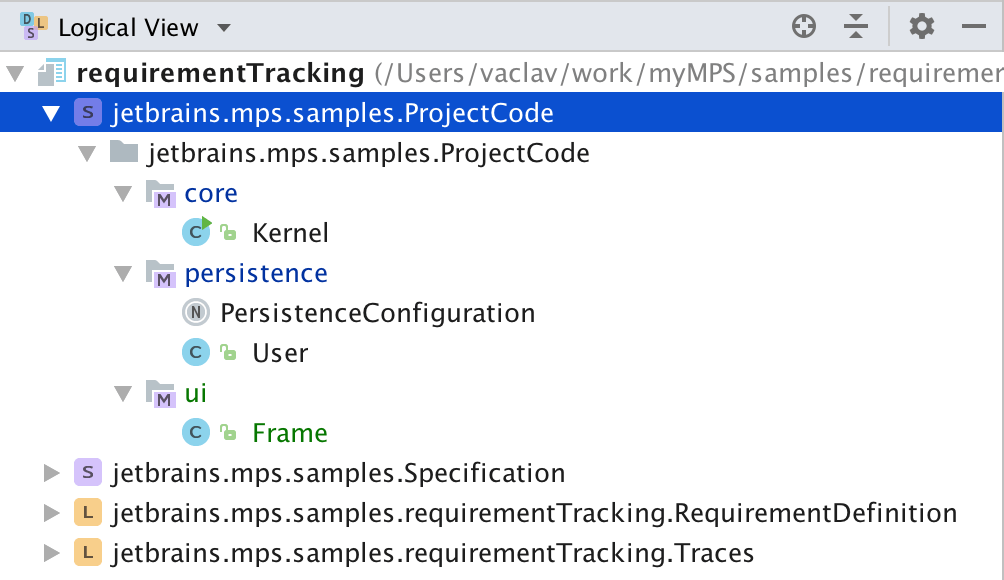This screenshot has height=580, width=1004.
Task: Collapse the requirementTracking project root
Action: pos(15,73)
